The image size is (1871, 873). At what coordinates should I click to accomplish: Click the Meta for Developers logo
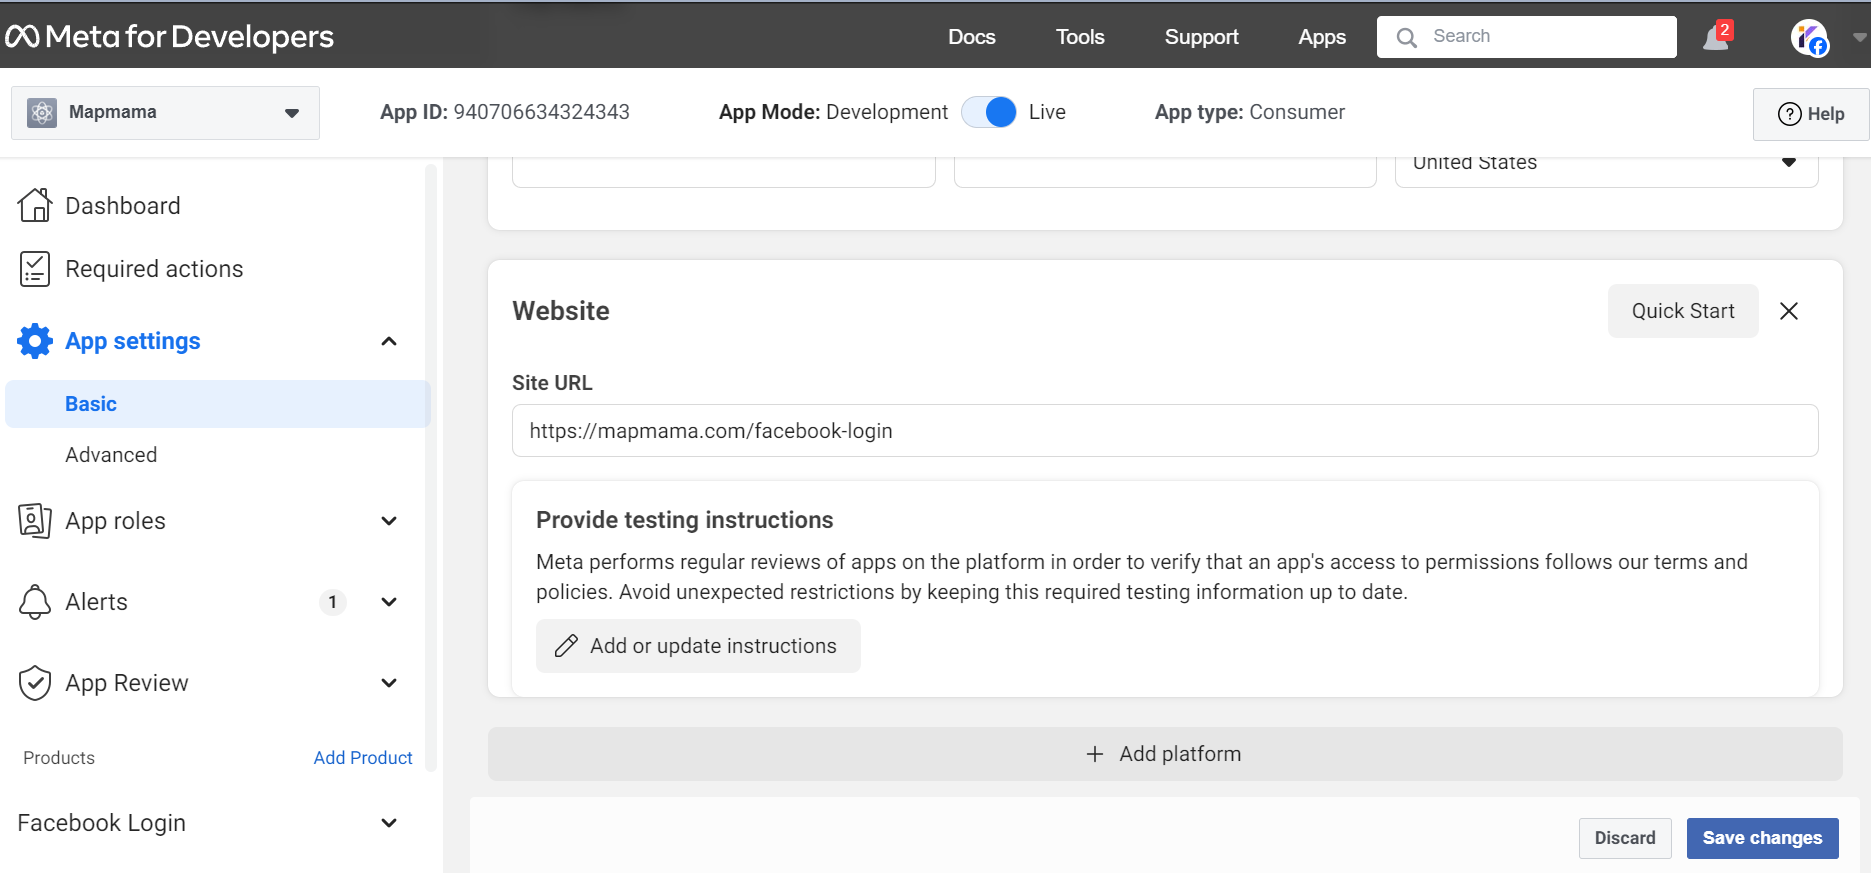[x=169, y=37]
